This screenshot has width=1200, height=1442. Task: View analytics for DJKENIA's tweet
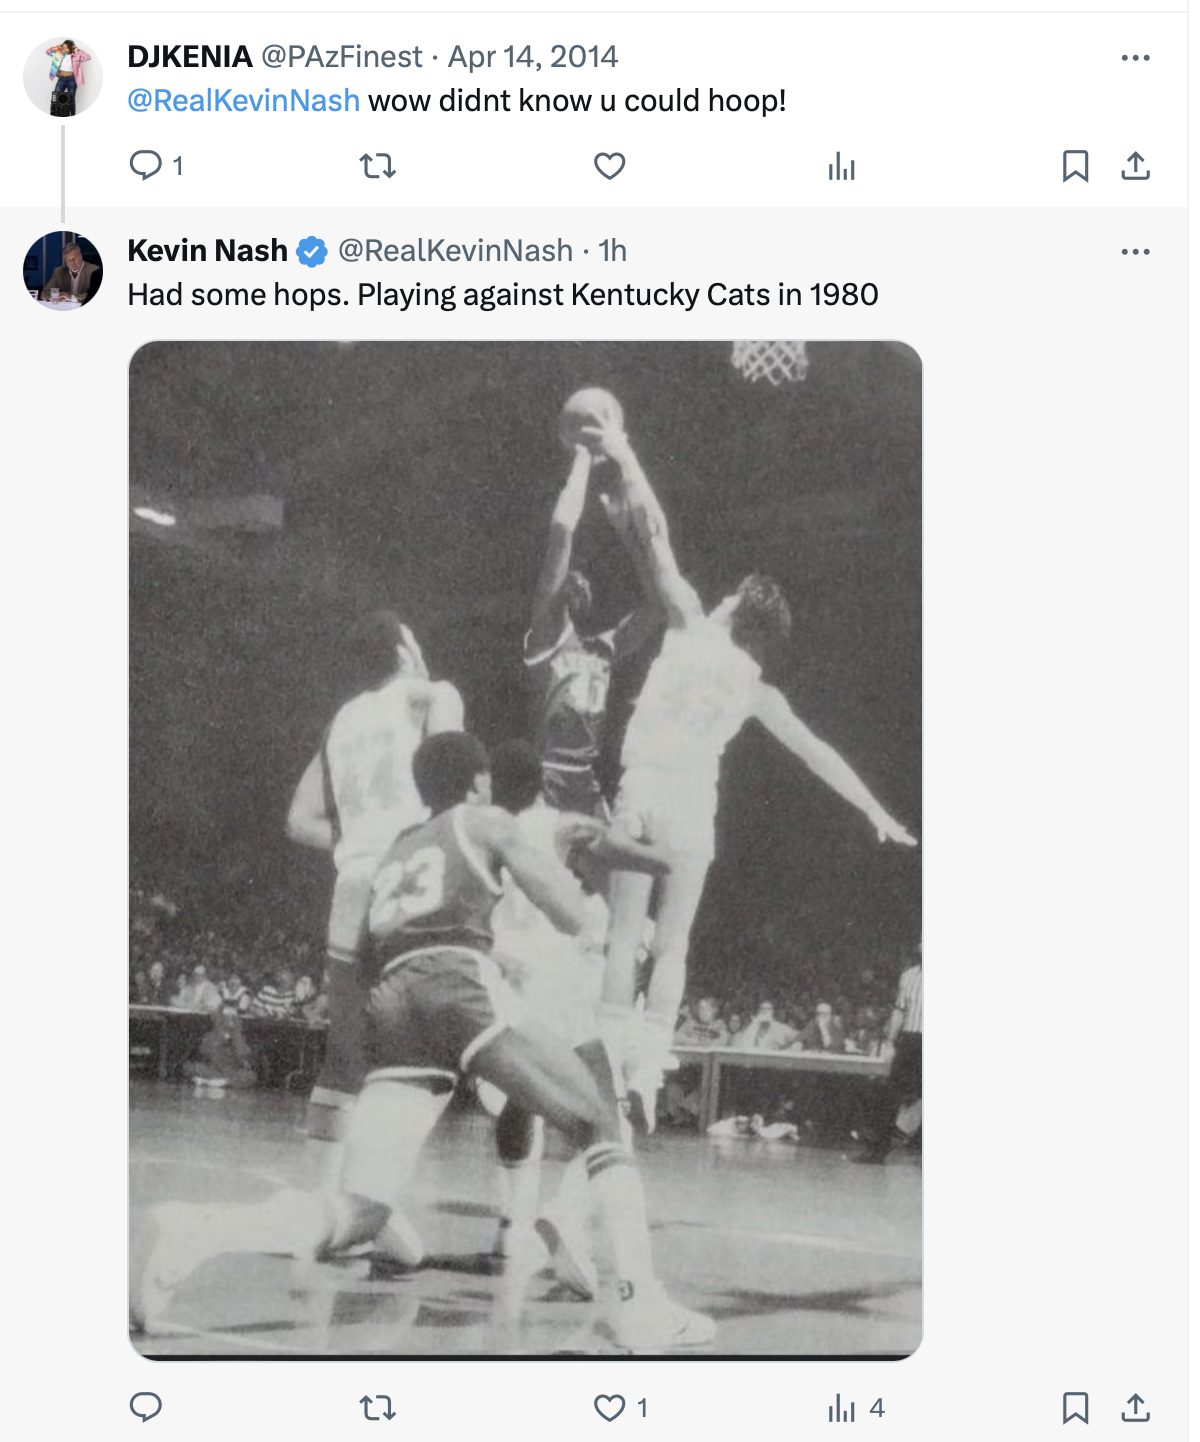pyautogui.click(x=842, y=166)
